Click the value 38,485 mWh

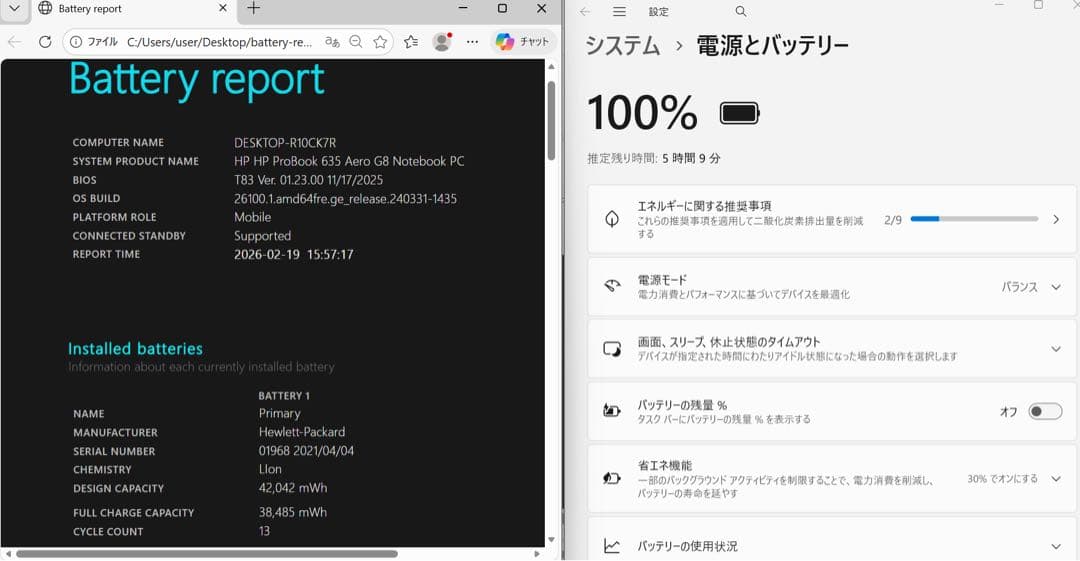coord(293,512)
